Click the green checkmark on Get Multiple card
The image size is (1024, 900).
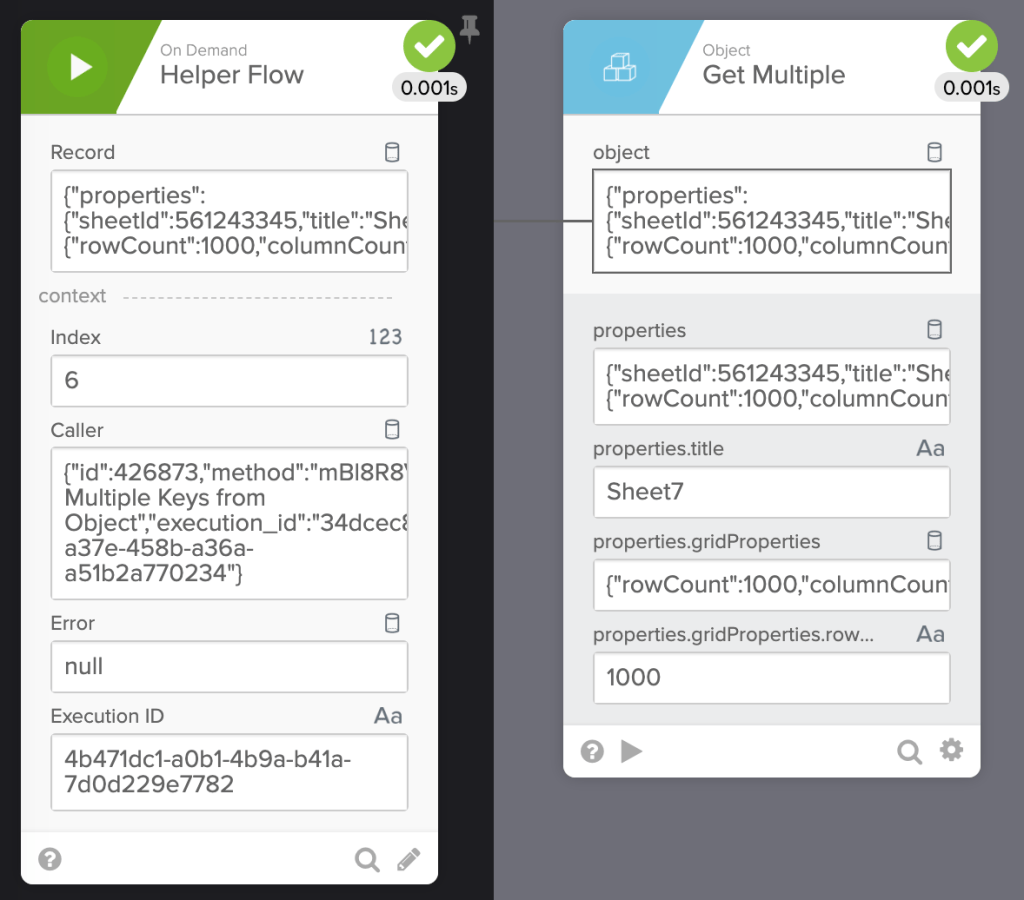click(x=971, y=45)
